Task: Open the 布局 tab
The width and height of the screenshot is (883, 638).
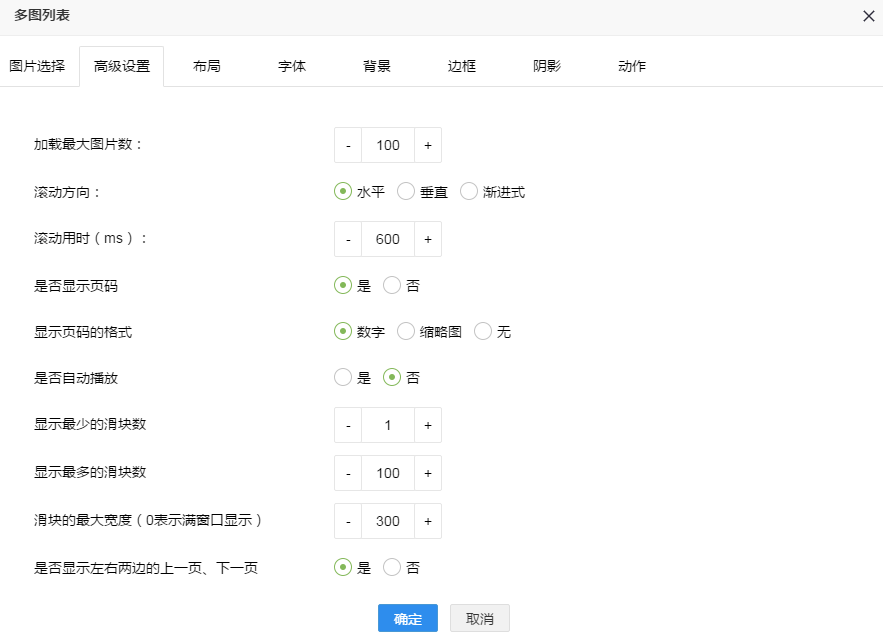Action: pyautogui.click(x=207, y=66)
